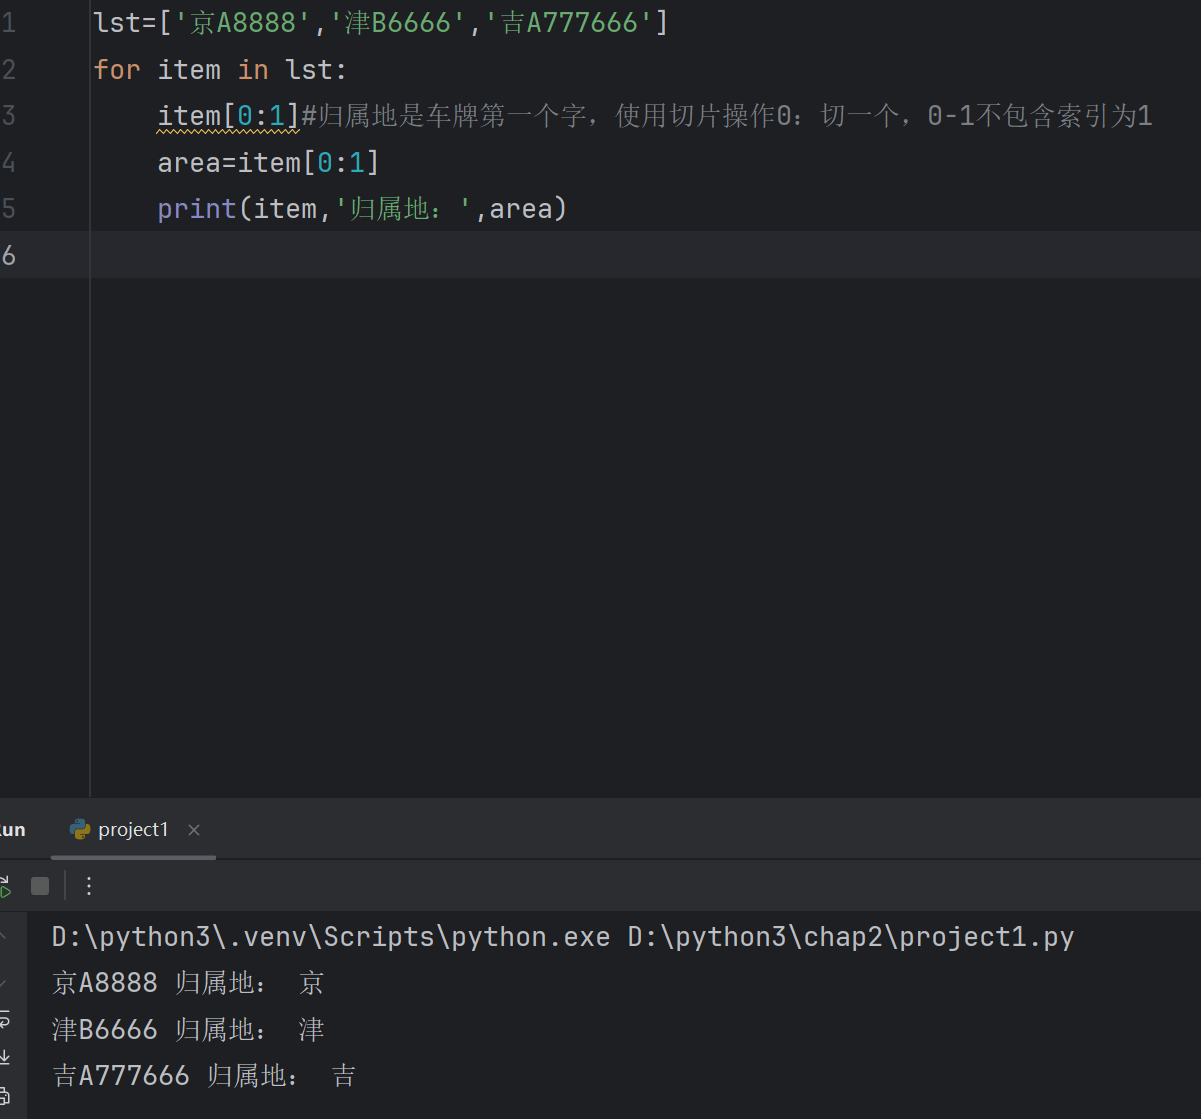Viewport: 1201px width, 1119px height.
Task: Click the '吉A777666' string in the list
Action: [x=569, y=23]
